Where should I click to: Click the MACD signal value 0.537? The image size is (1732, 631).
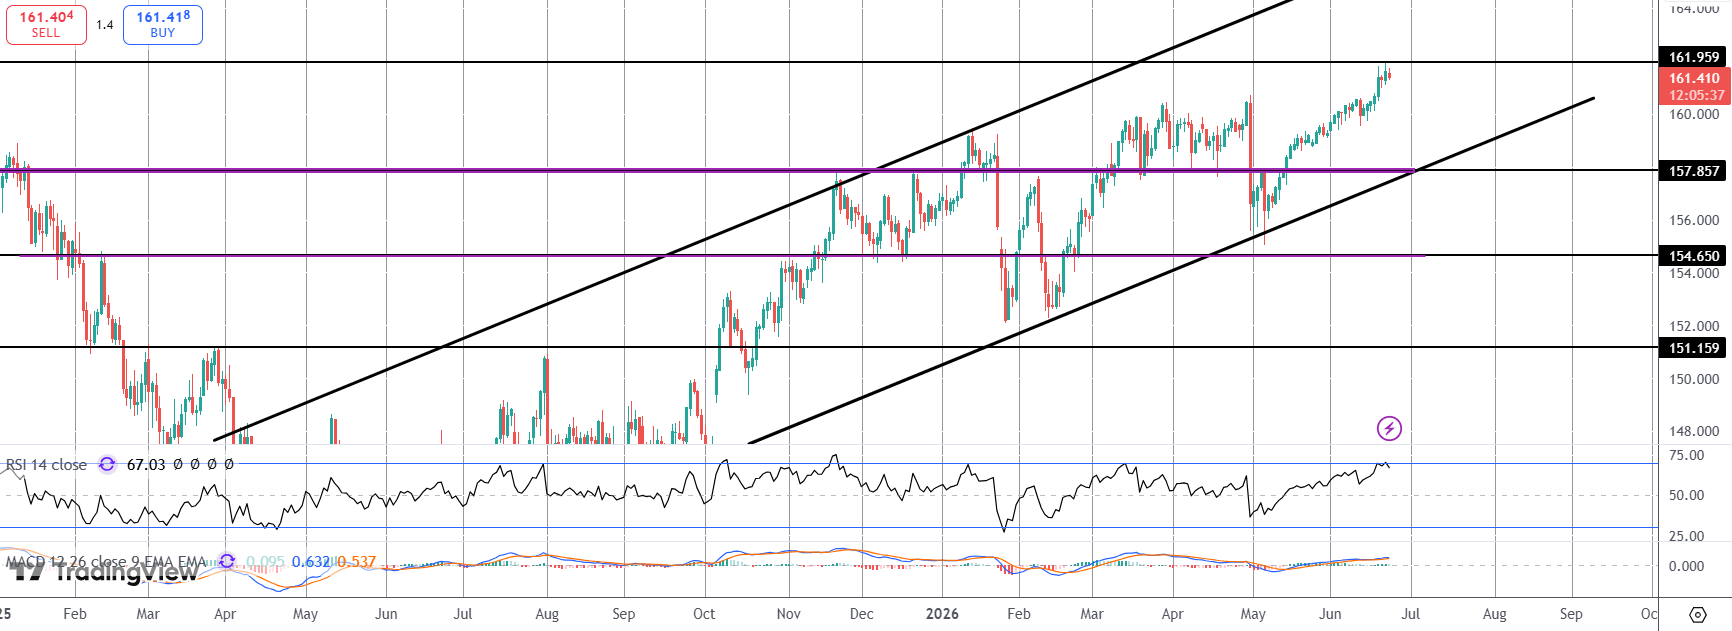click(357, 562)
